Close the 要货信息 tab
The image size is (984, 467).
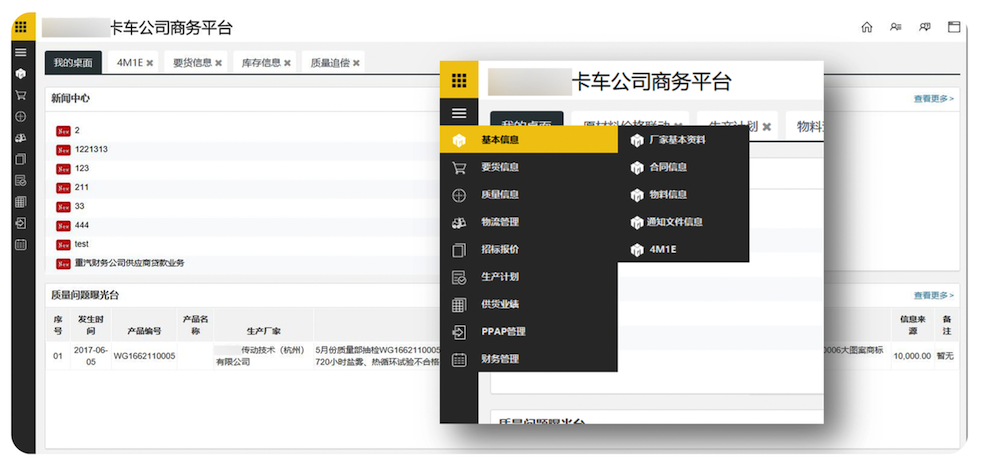(218, 63)
